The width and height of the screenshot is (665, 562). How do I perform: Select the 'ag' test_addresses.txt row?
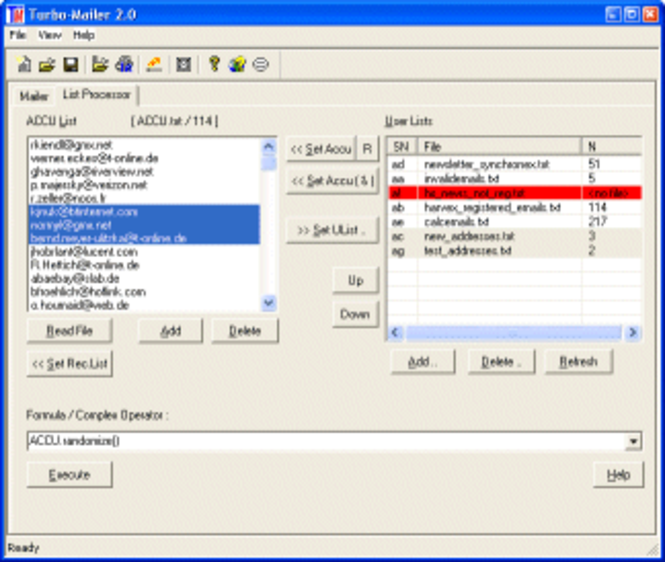(514, 251)
